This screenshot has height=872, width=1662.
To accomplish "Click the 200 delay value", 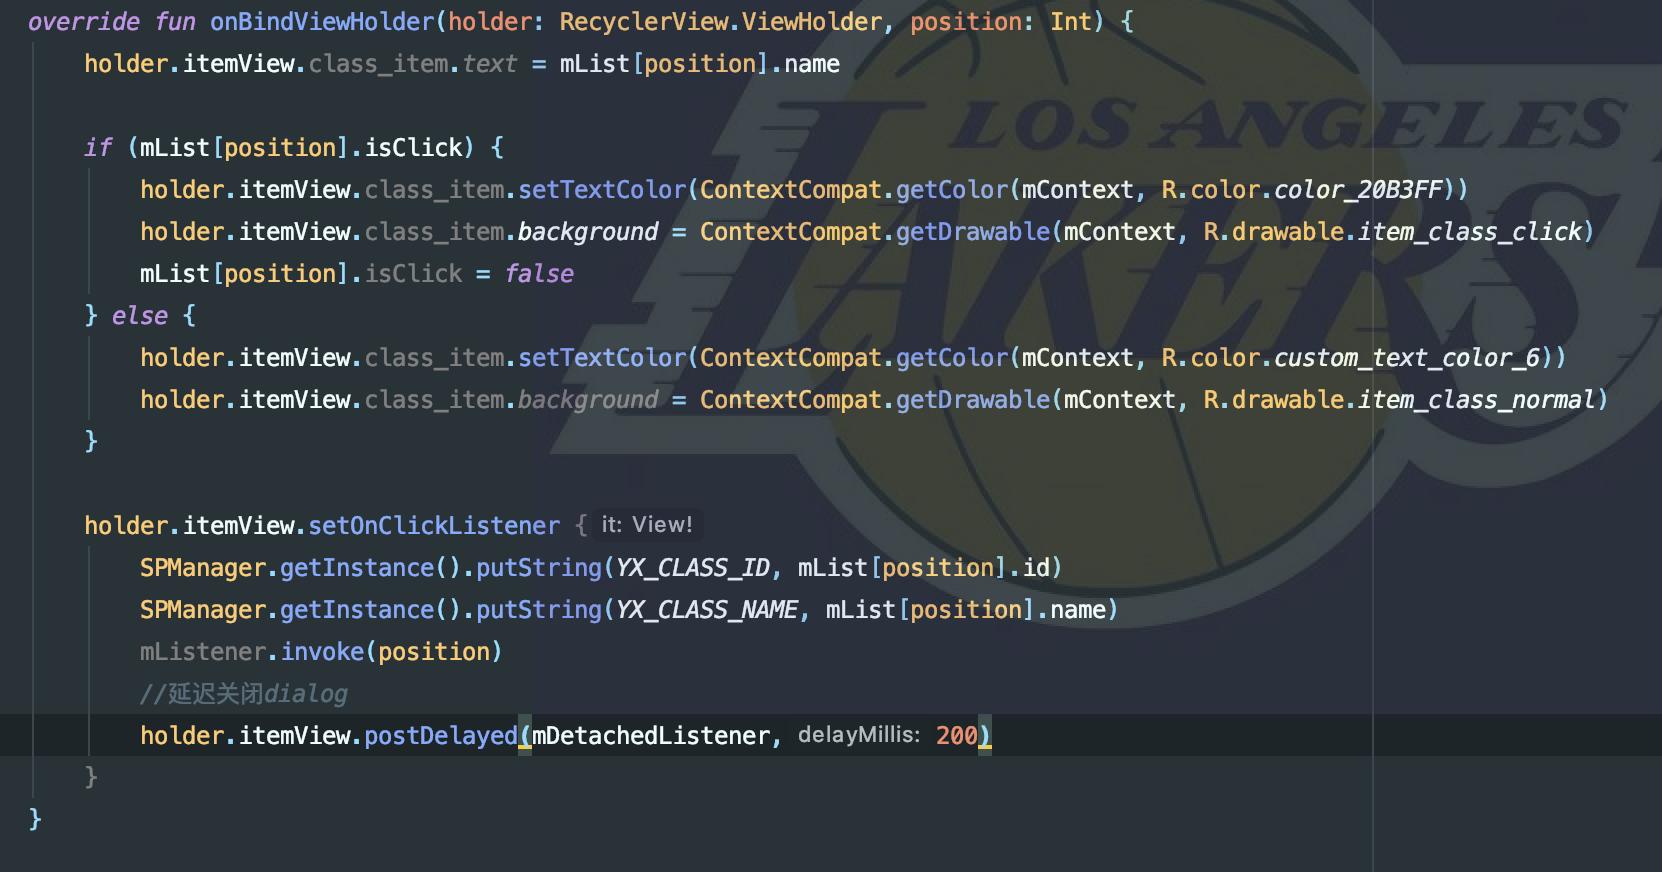I will click(x=956, y=736).
